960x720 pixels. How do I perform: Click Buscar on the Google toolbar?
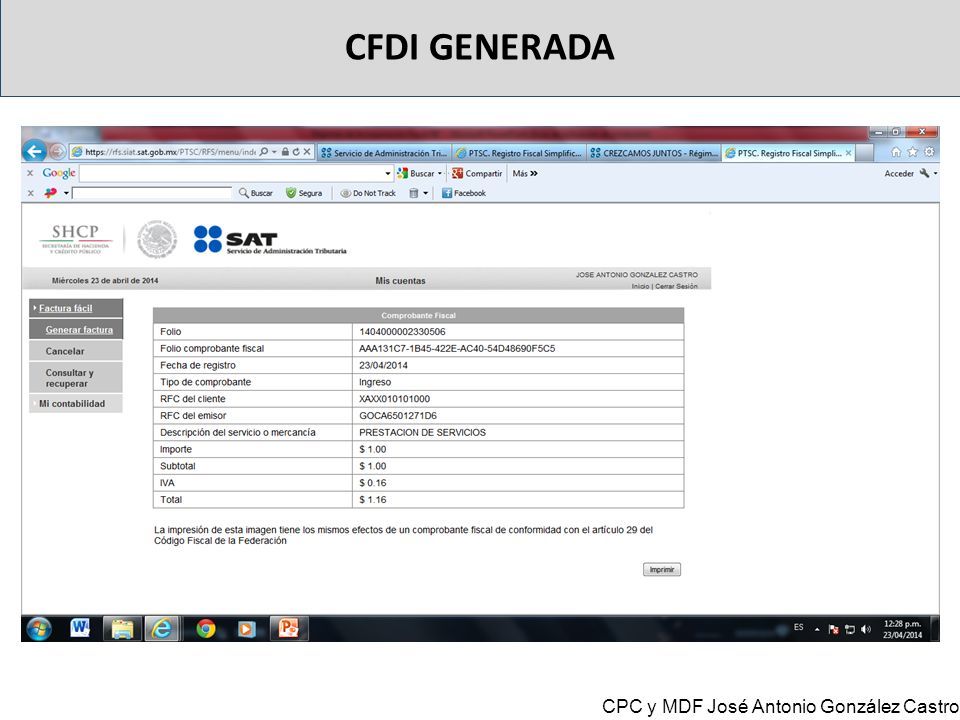tap(416, 173)
